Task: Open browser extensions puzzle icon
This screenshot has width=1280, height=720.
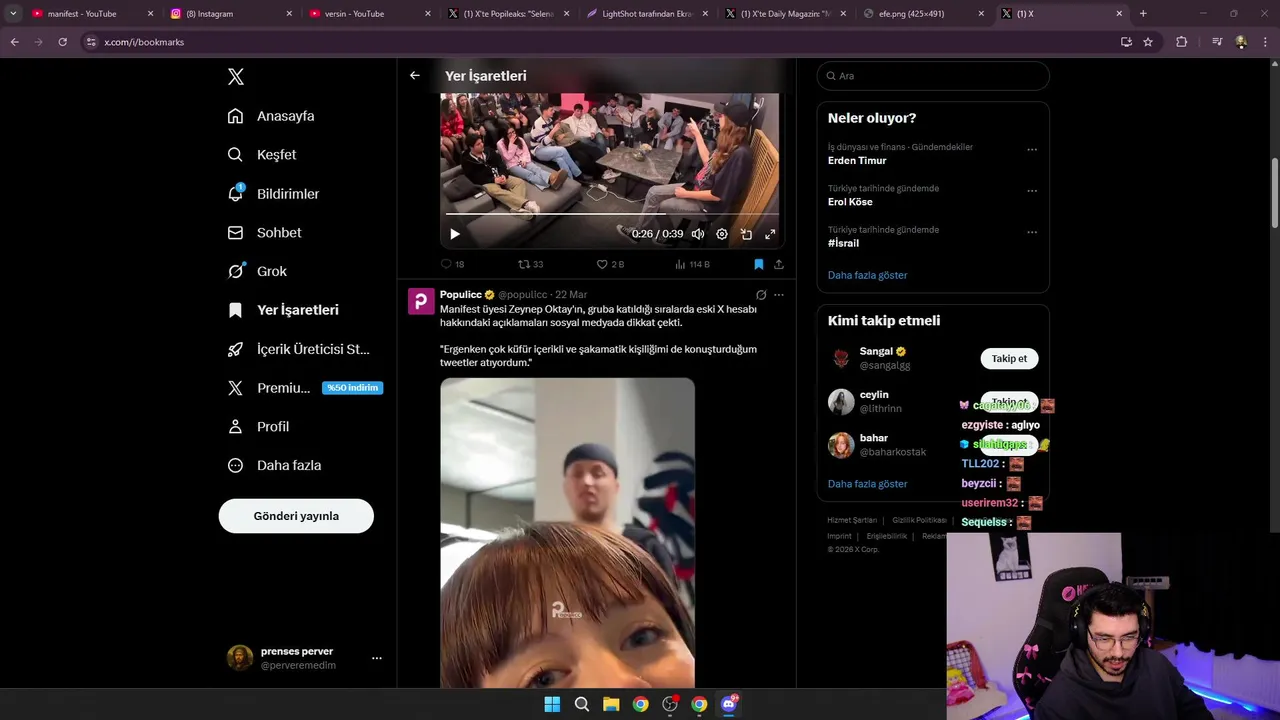Action: coord(1181,42)
